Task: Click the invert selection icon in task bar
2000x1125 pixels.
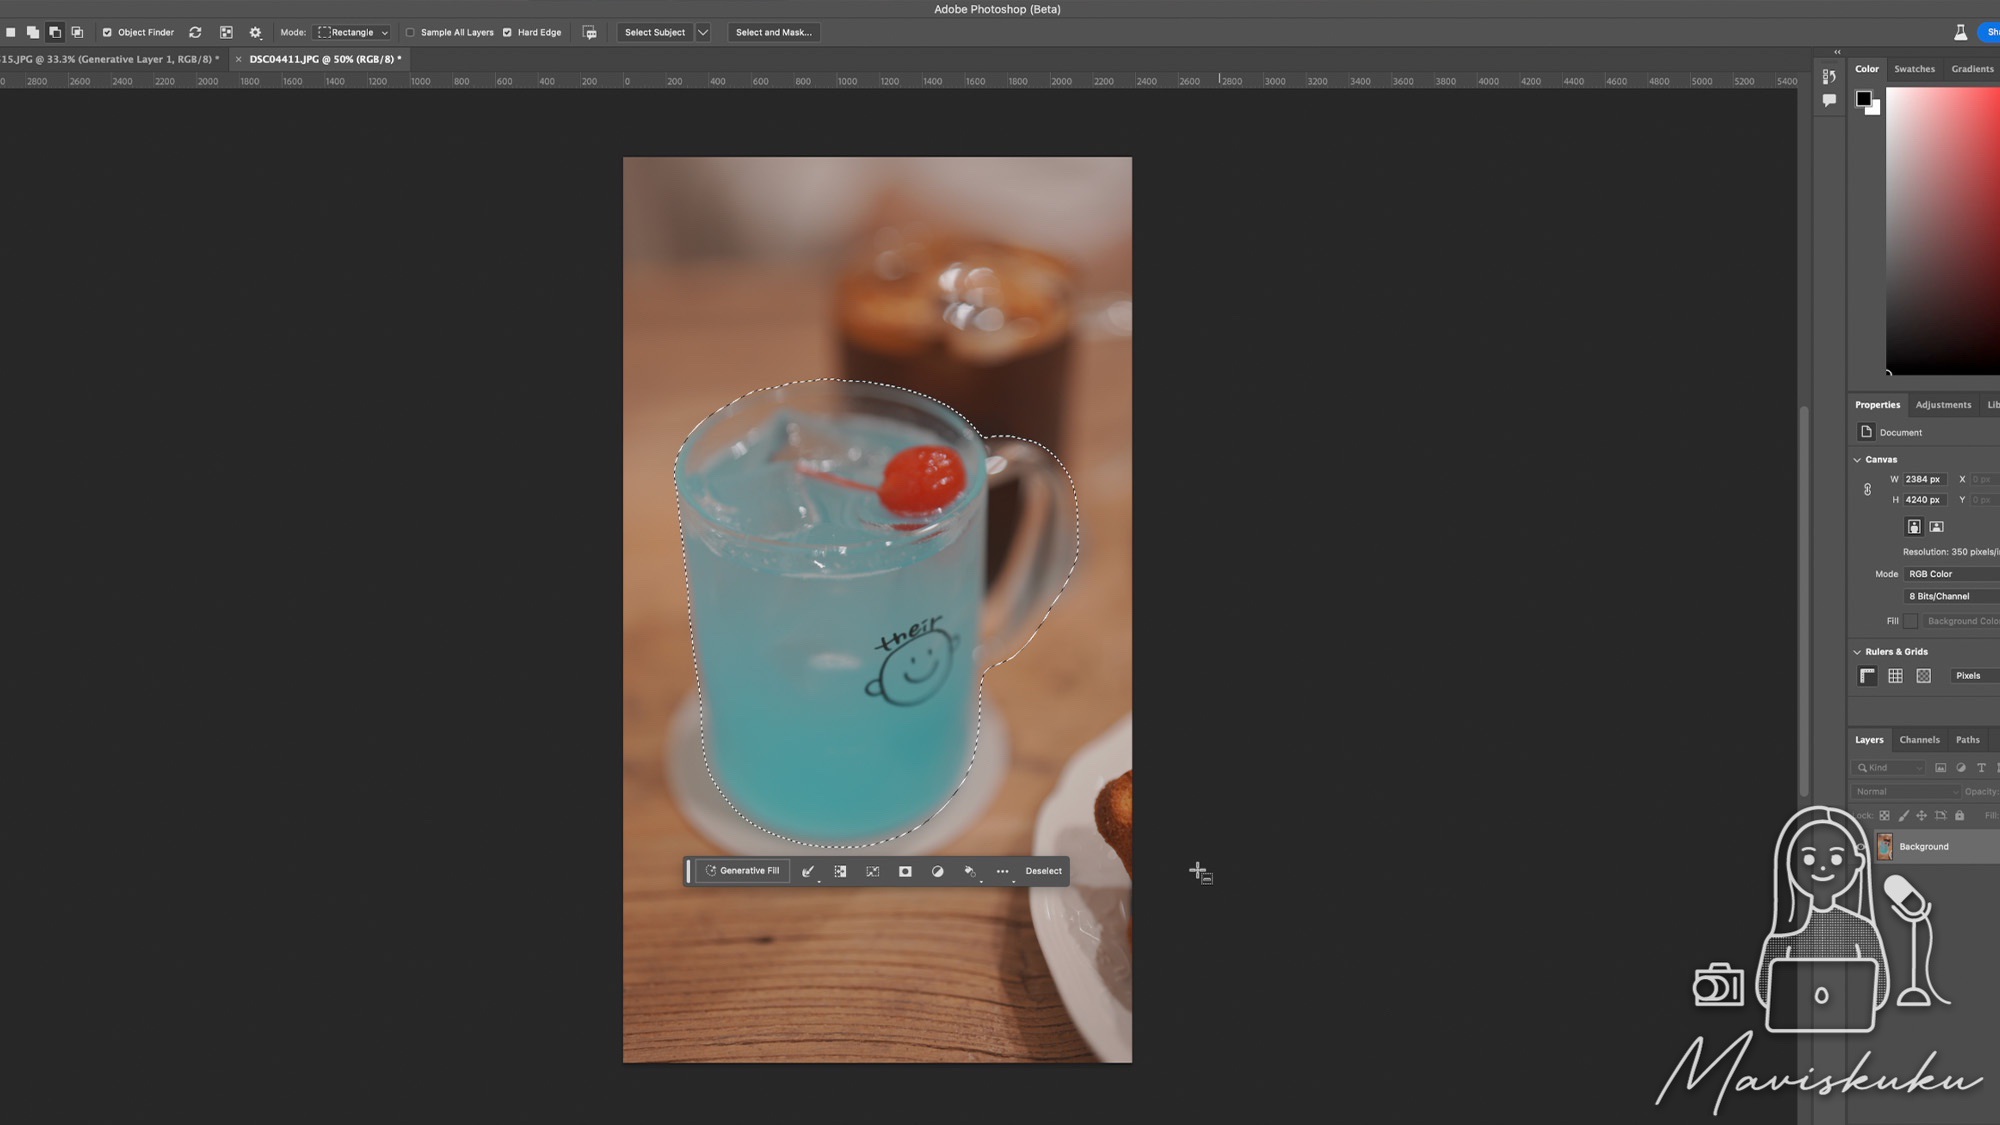Action: pos(840,871)
